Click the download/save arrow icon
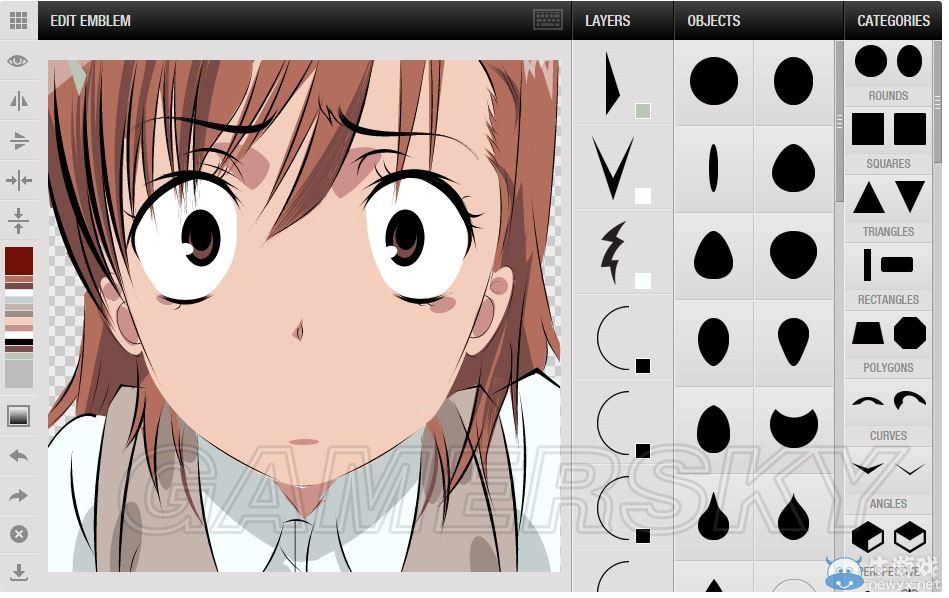Screen dimensions: 949x598 point(18,573)
